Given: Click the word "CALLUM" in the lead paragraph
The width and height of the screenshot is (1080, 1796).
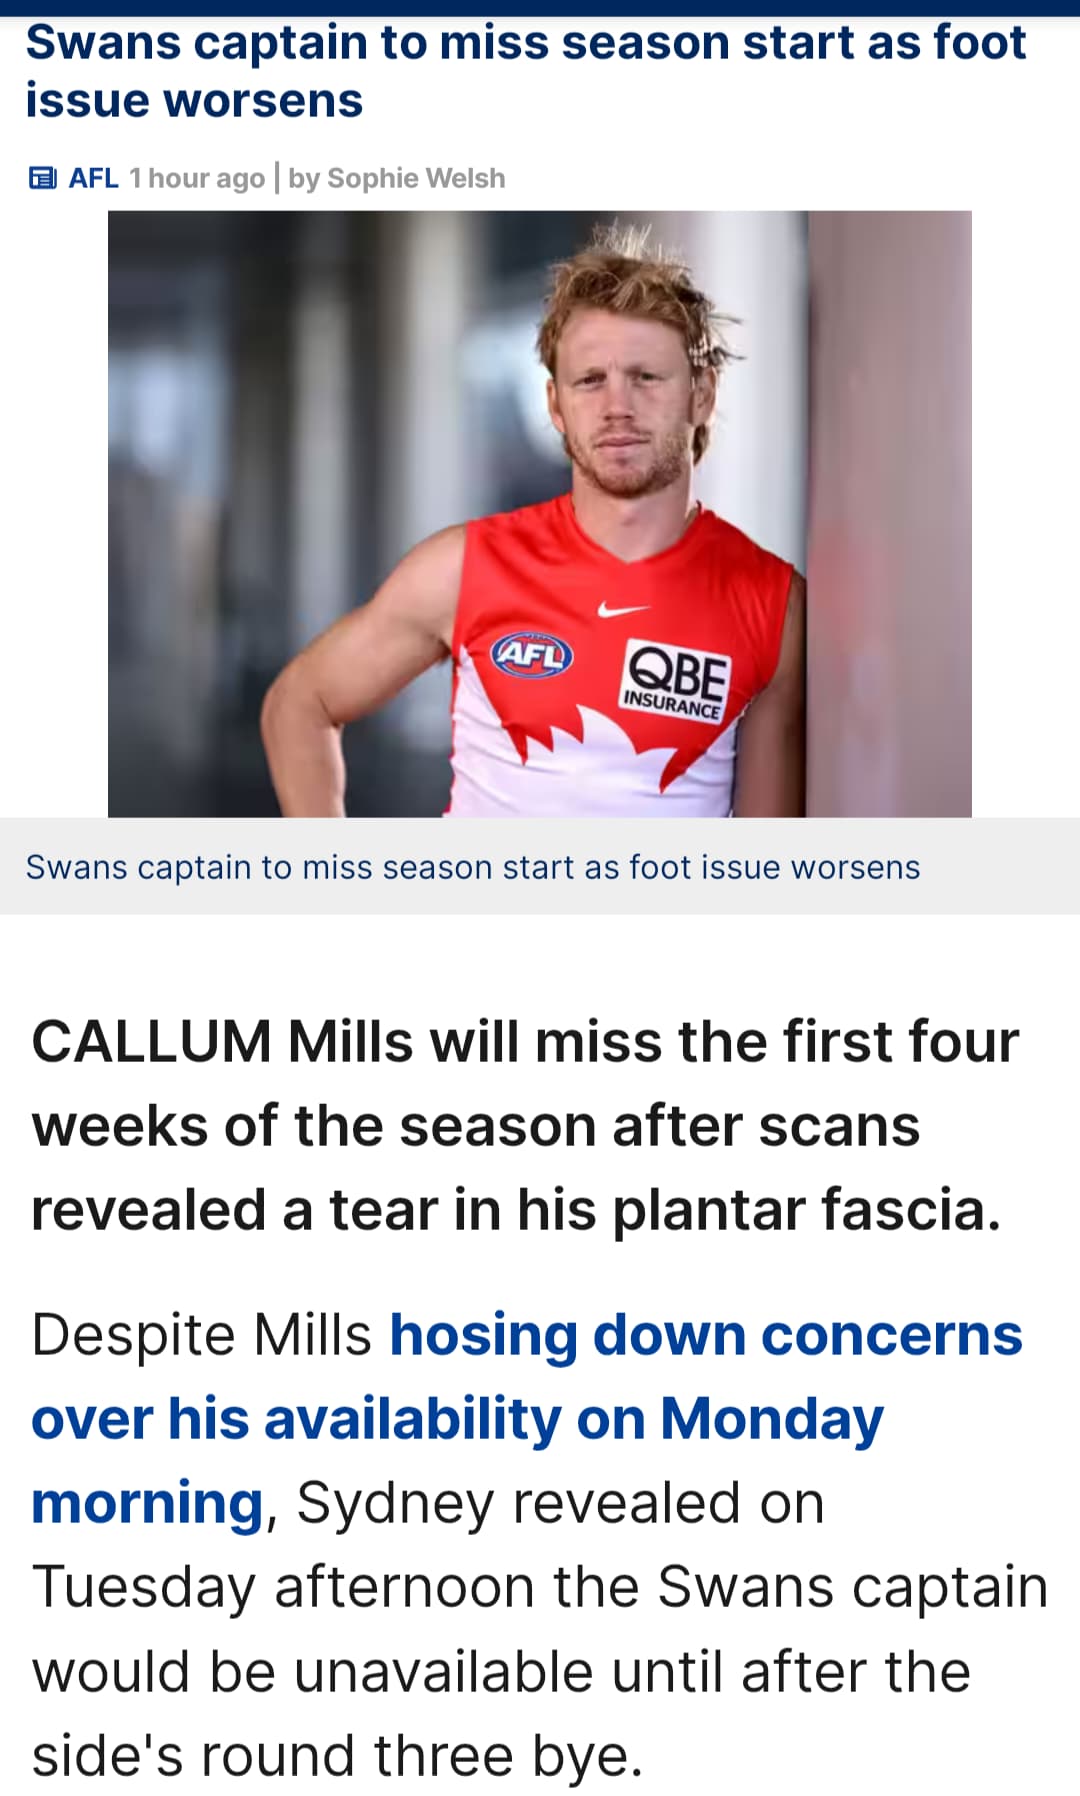Looking at the screenshot, I should tap(152, 1041).
